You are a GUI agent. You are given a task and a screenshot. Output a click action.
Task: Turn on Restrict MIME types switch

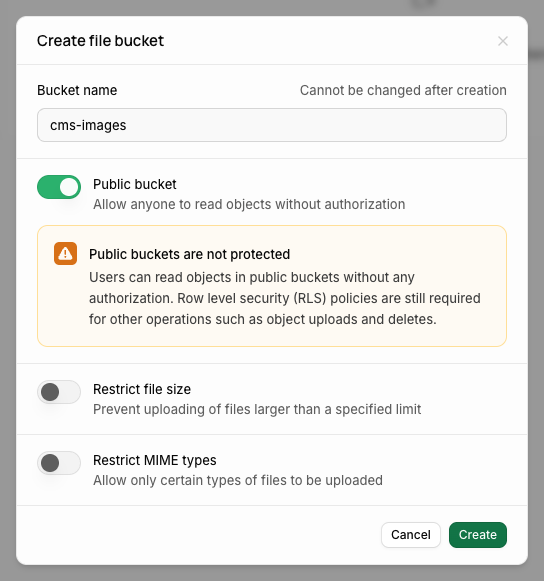coord(59,463)
